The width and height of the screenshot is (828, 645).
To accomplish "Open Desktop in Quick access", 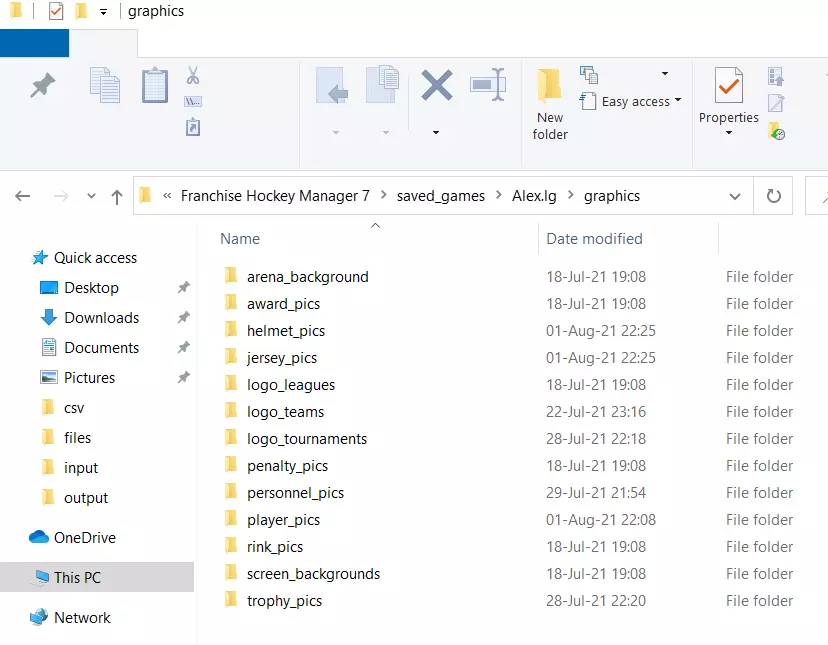I will (x=80, y=288).
